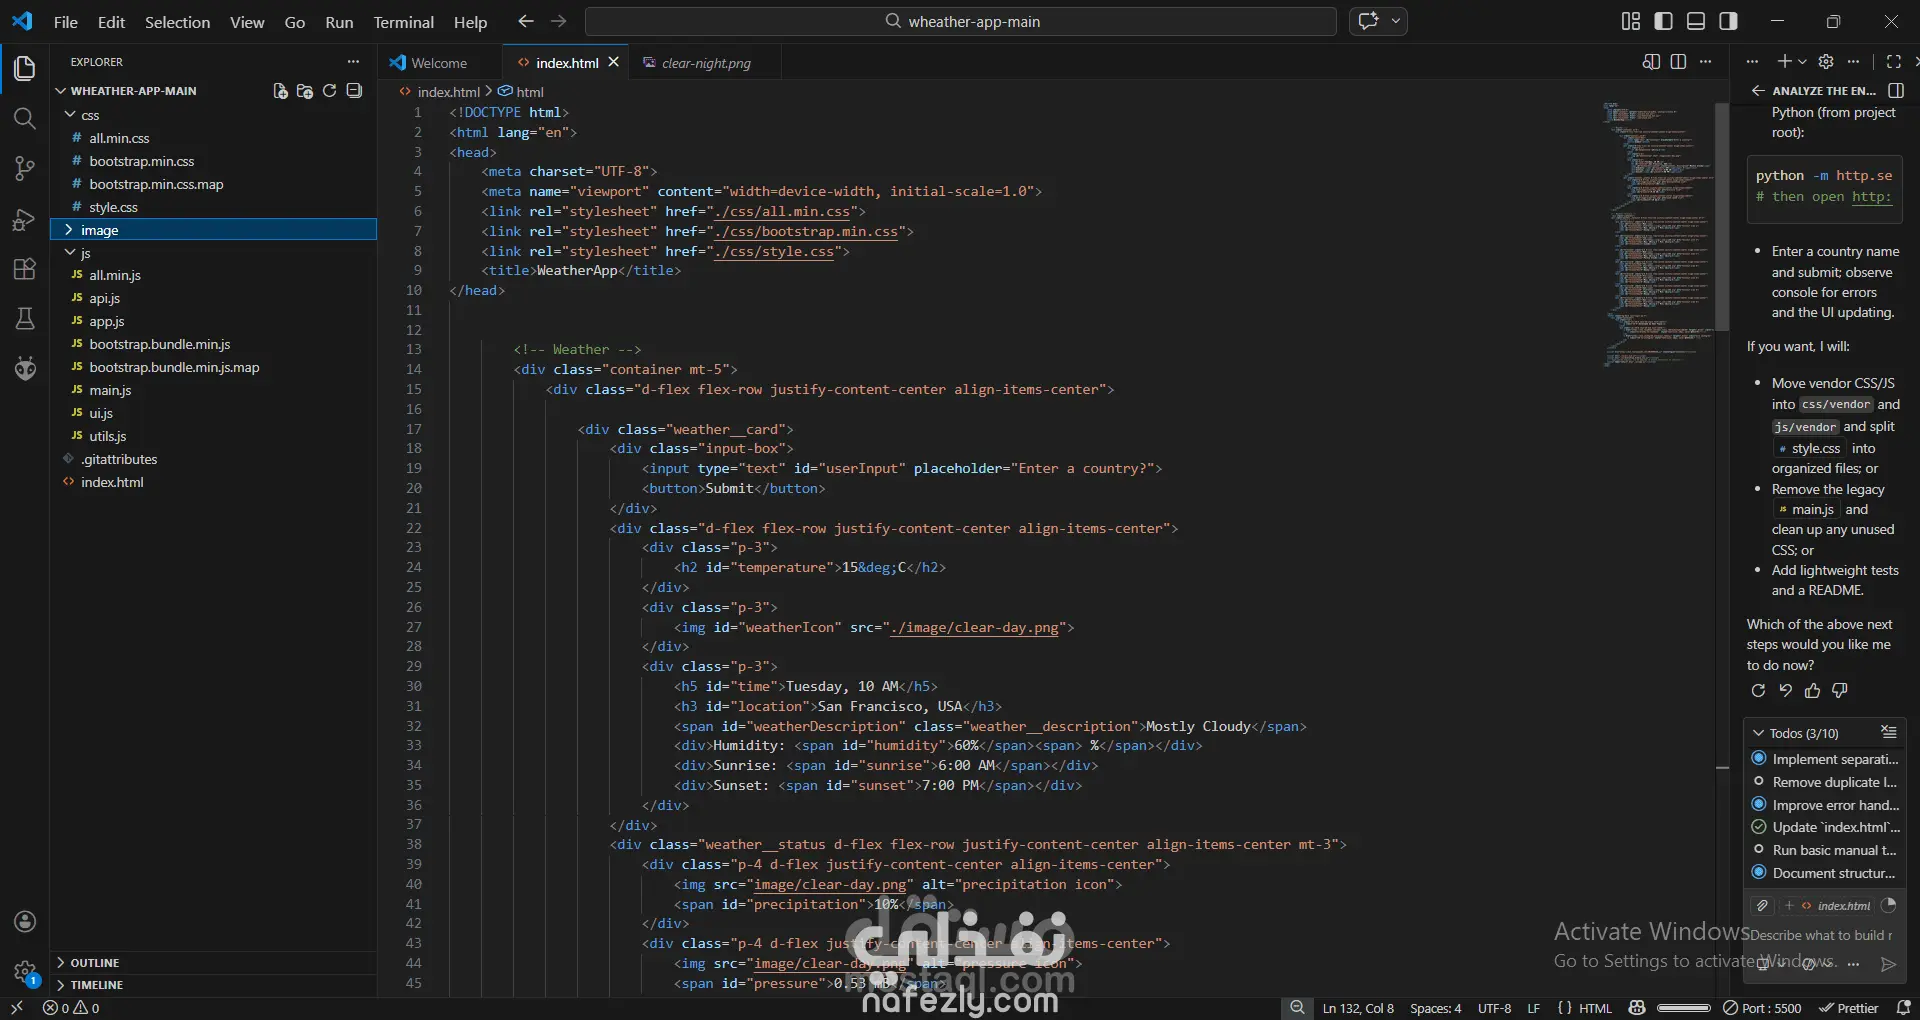The image size is (1920, 1020).
Task: Go to line via Ln 132, Col 8
Action: pyautogui.click(x=1358, y=1008)
